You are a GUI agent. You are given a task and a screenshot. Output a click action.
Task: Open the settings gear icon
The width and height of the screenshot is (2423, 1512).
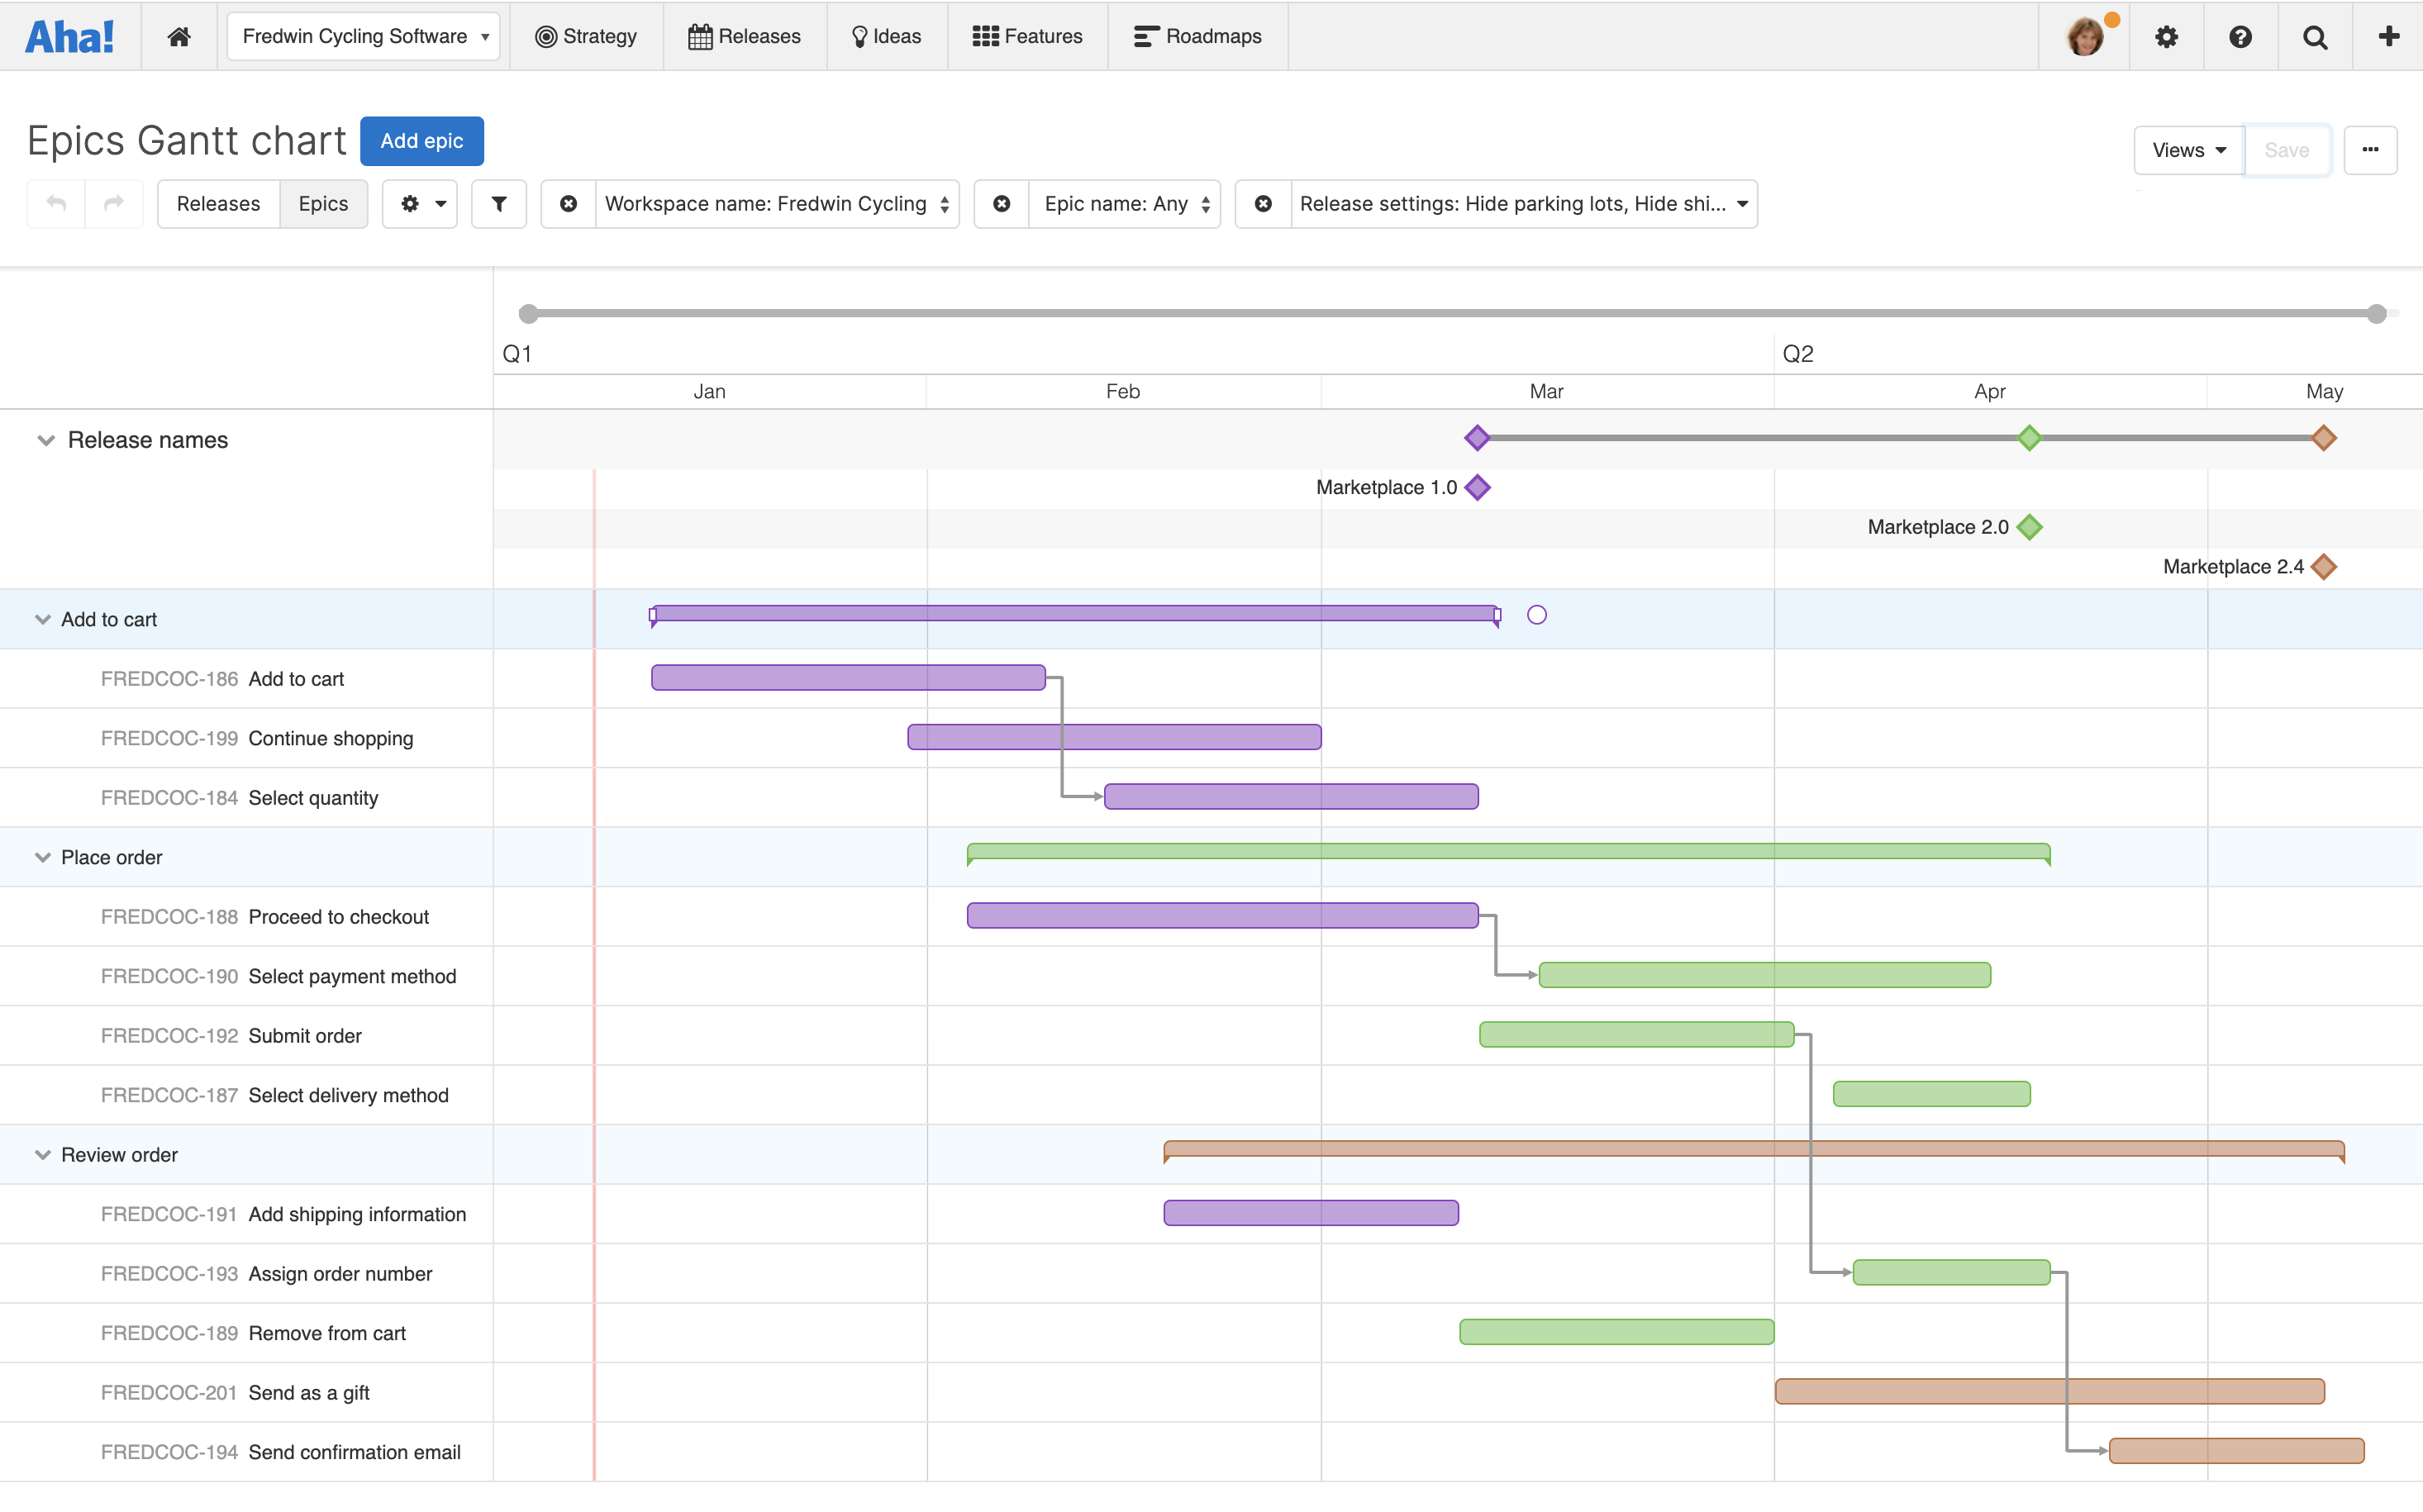pos(2166,36)
